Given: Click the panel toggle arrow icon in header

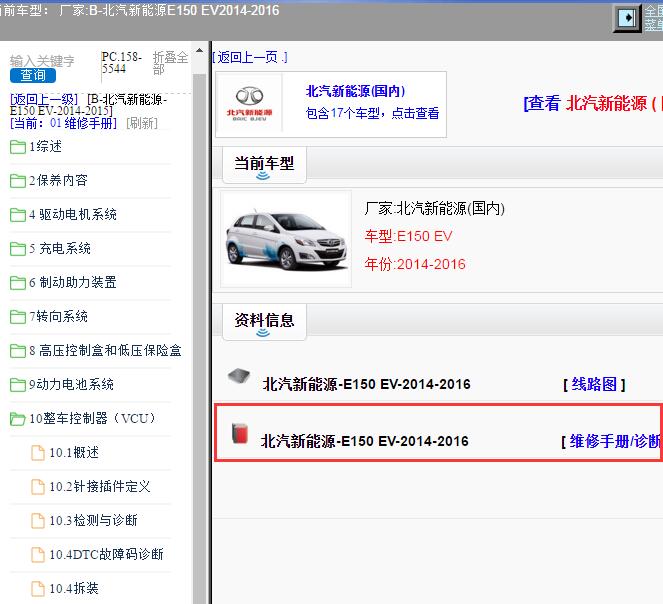Looking at the screenshot, I should pyautogui.click(x=627, y=18).
